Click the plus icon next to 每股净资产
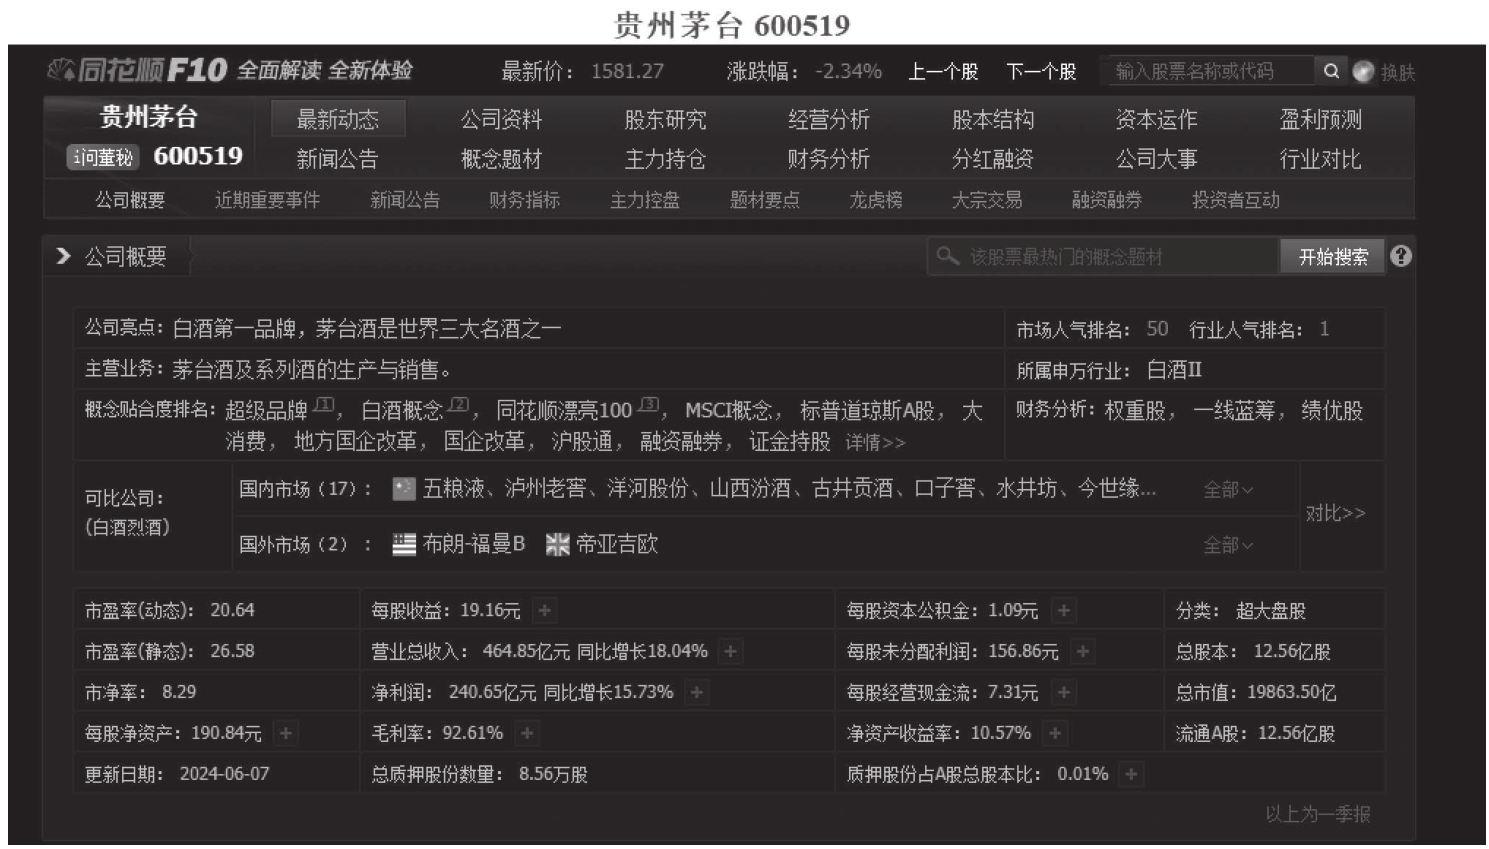This screenshot has width=1489, height=849. [x=286, y=733]
